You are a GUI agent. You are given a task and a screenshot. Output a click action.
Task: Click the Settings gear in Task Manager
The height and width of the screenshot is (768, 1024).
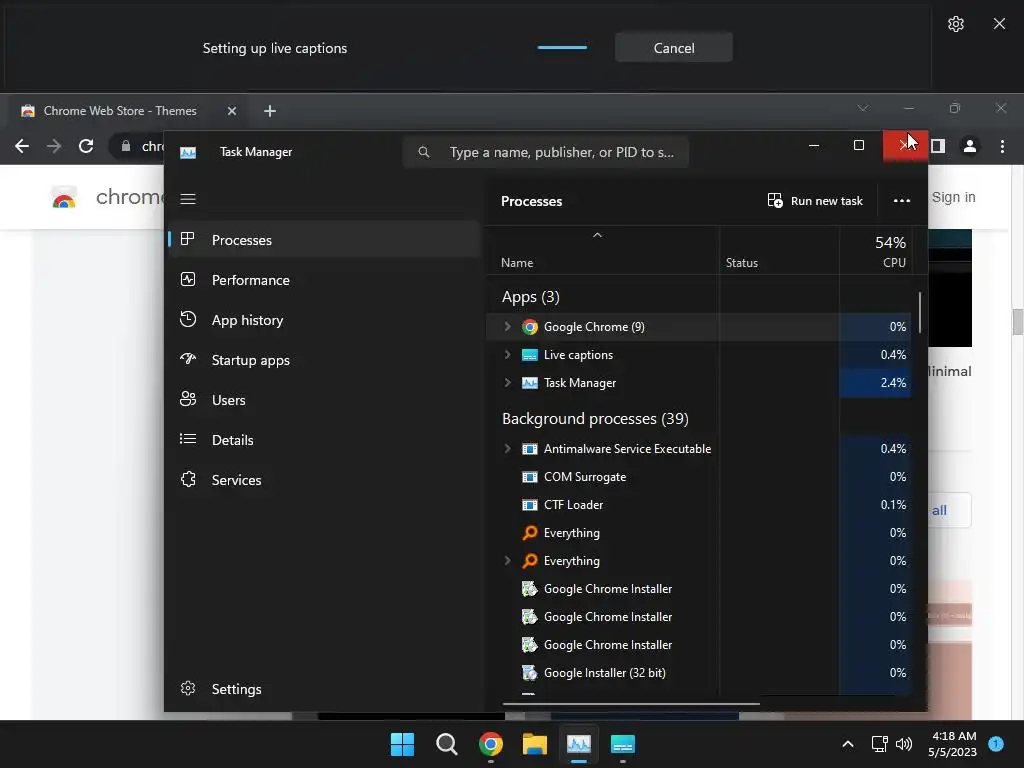click(188, 688)
